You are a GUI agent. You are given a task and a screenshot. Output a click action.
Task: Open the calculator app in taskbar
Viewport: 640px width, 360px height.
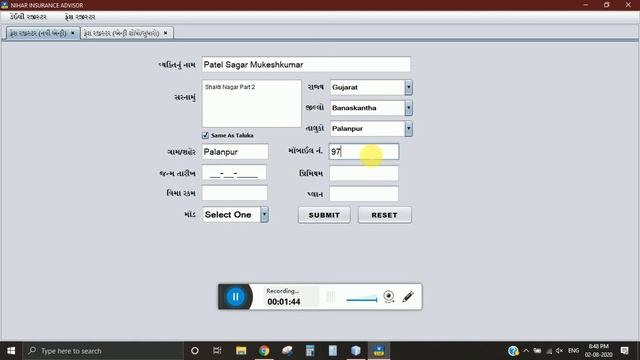pyautogui.click(x=310, y=351)
